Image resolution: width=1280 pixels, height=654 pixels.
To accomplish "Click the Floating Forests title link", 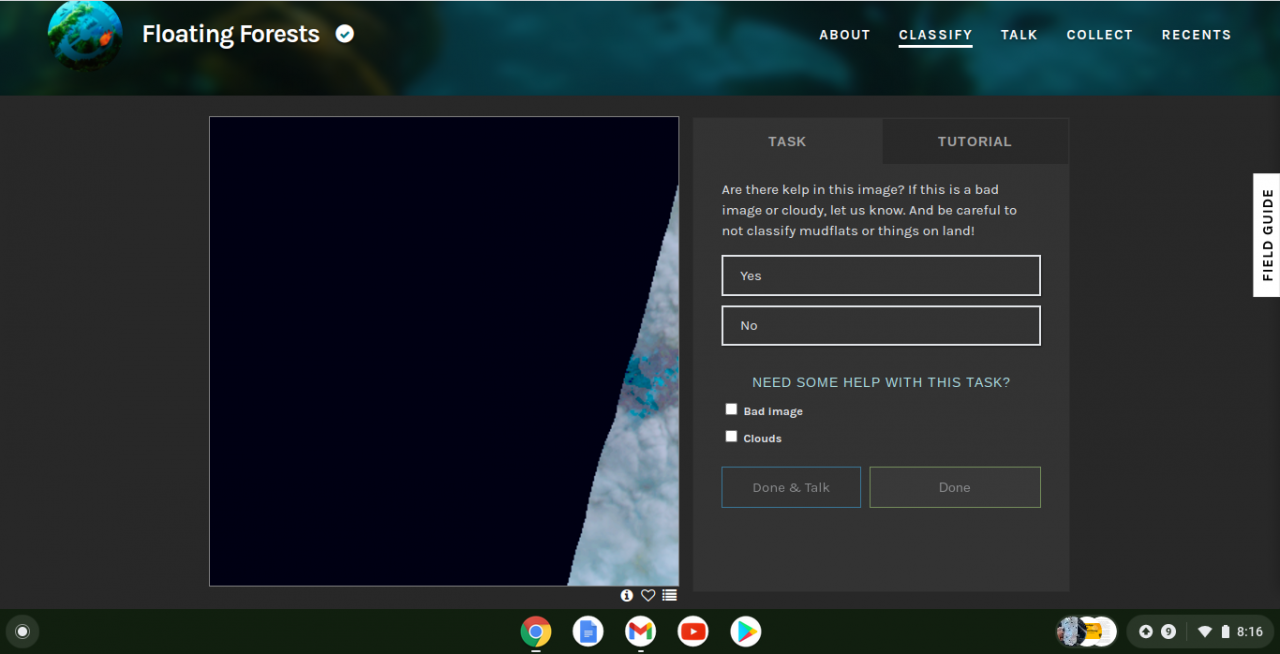I will click(231, 34).
